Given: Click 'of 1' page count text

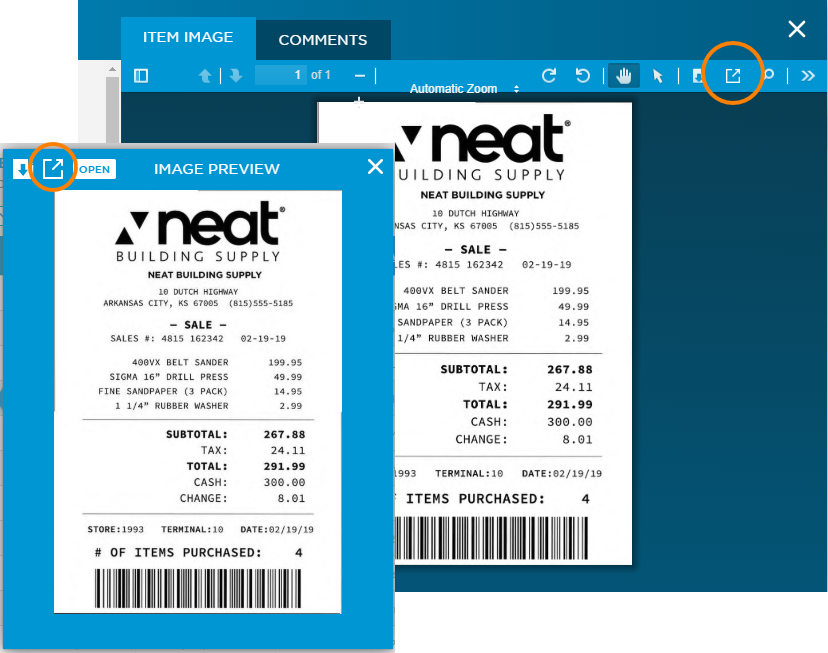Looking at the screenshot, I should (x=321, y=75).
